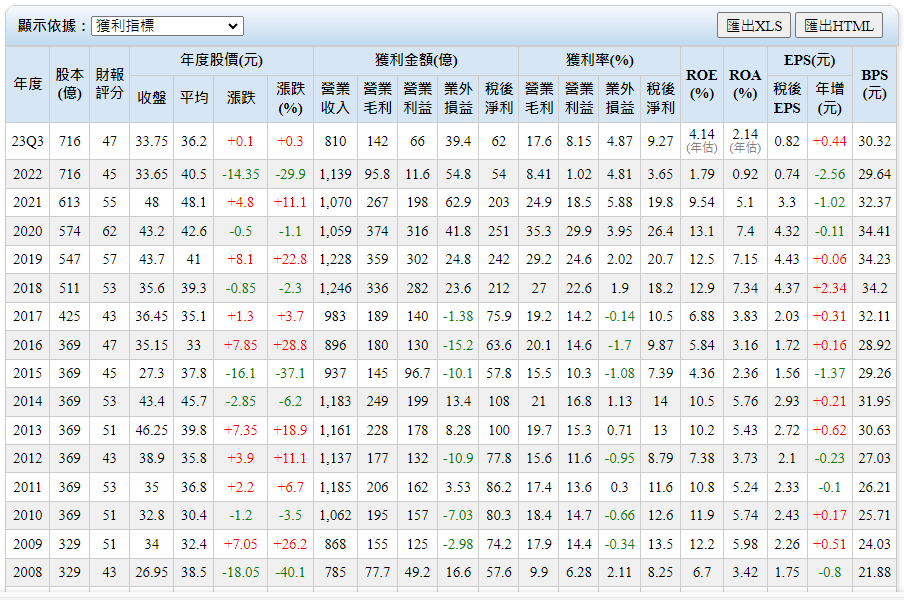Screen dimensions: 904x600
Task: Select the 稅後EPS column header
Action: [x=787, y=98]
